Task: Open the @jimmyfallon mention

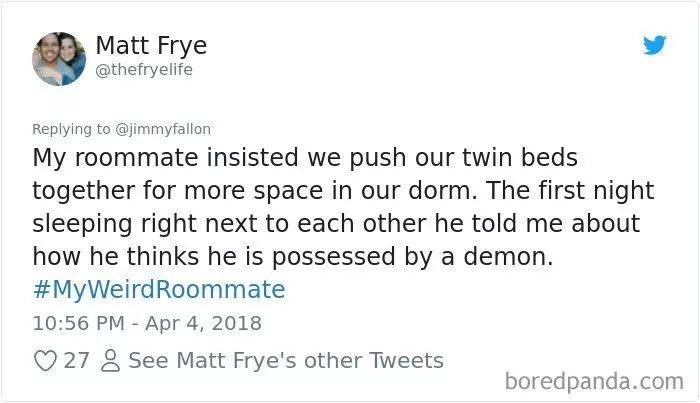Action: click(x=163, y=129)
